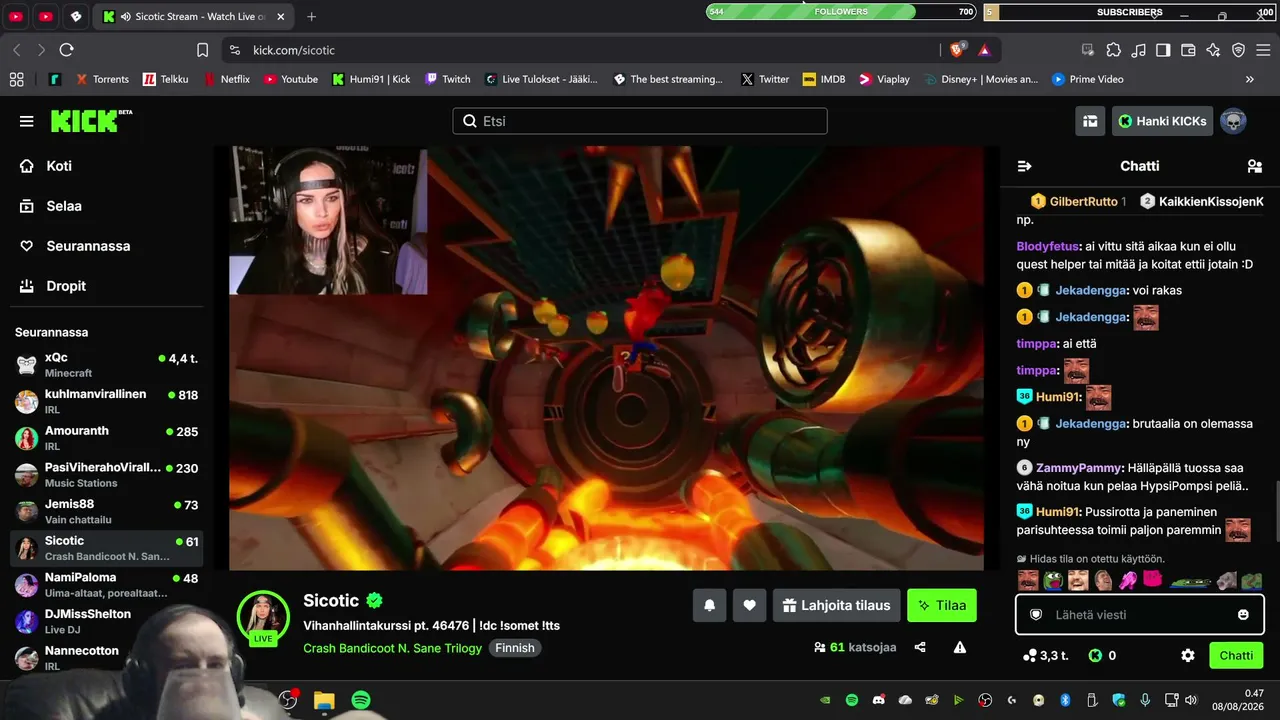The height and width of the screenshot is (720, 1280).
Task: Open browser main menu
Action: click(x=1263, y=50)
